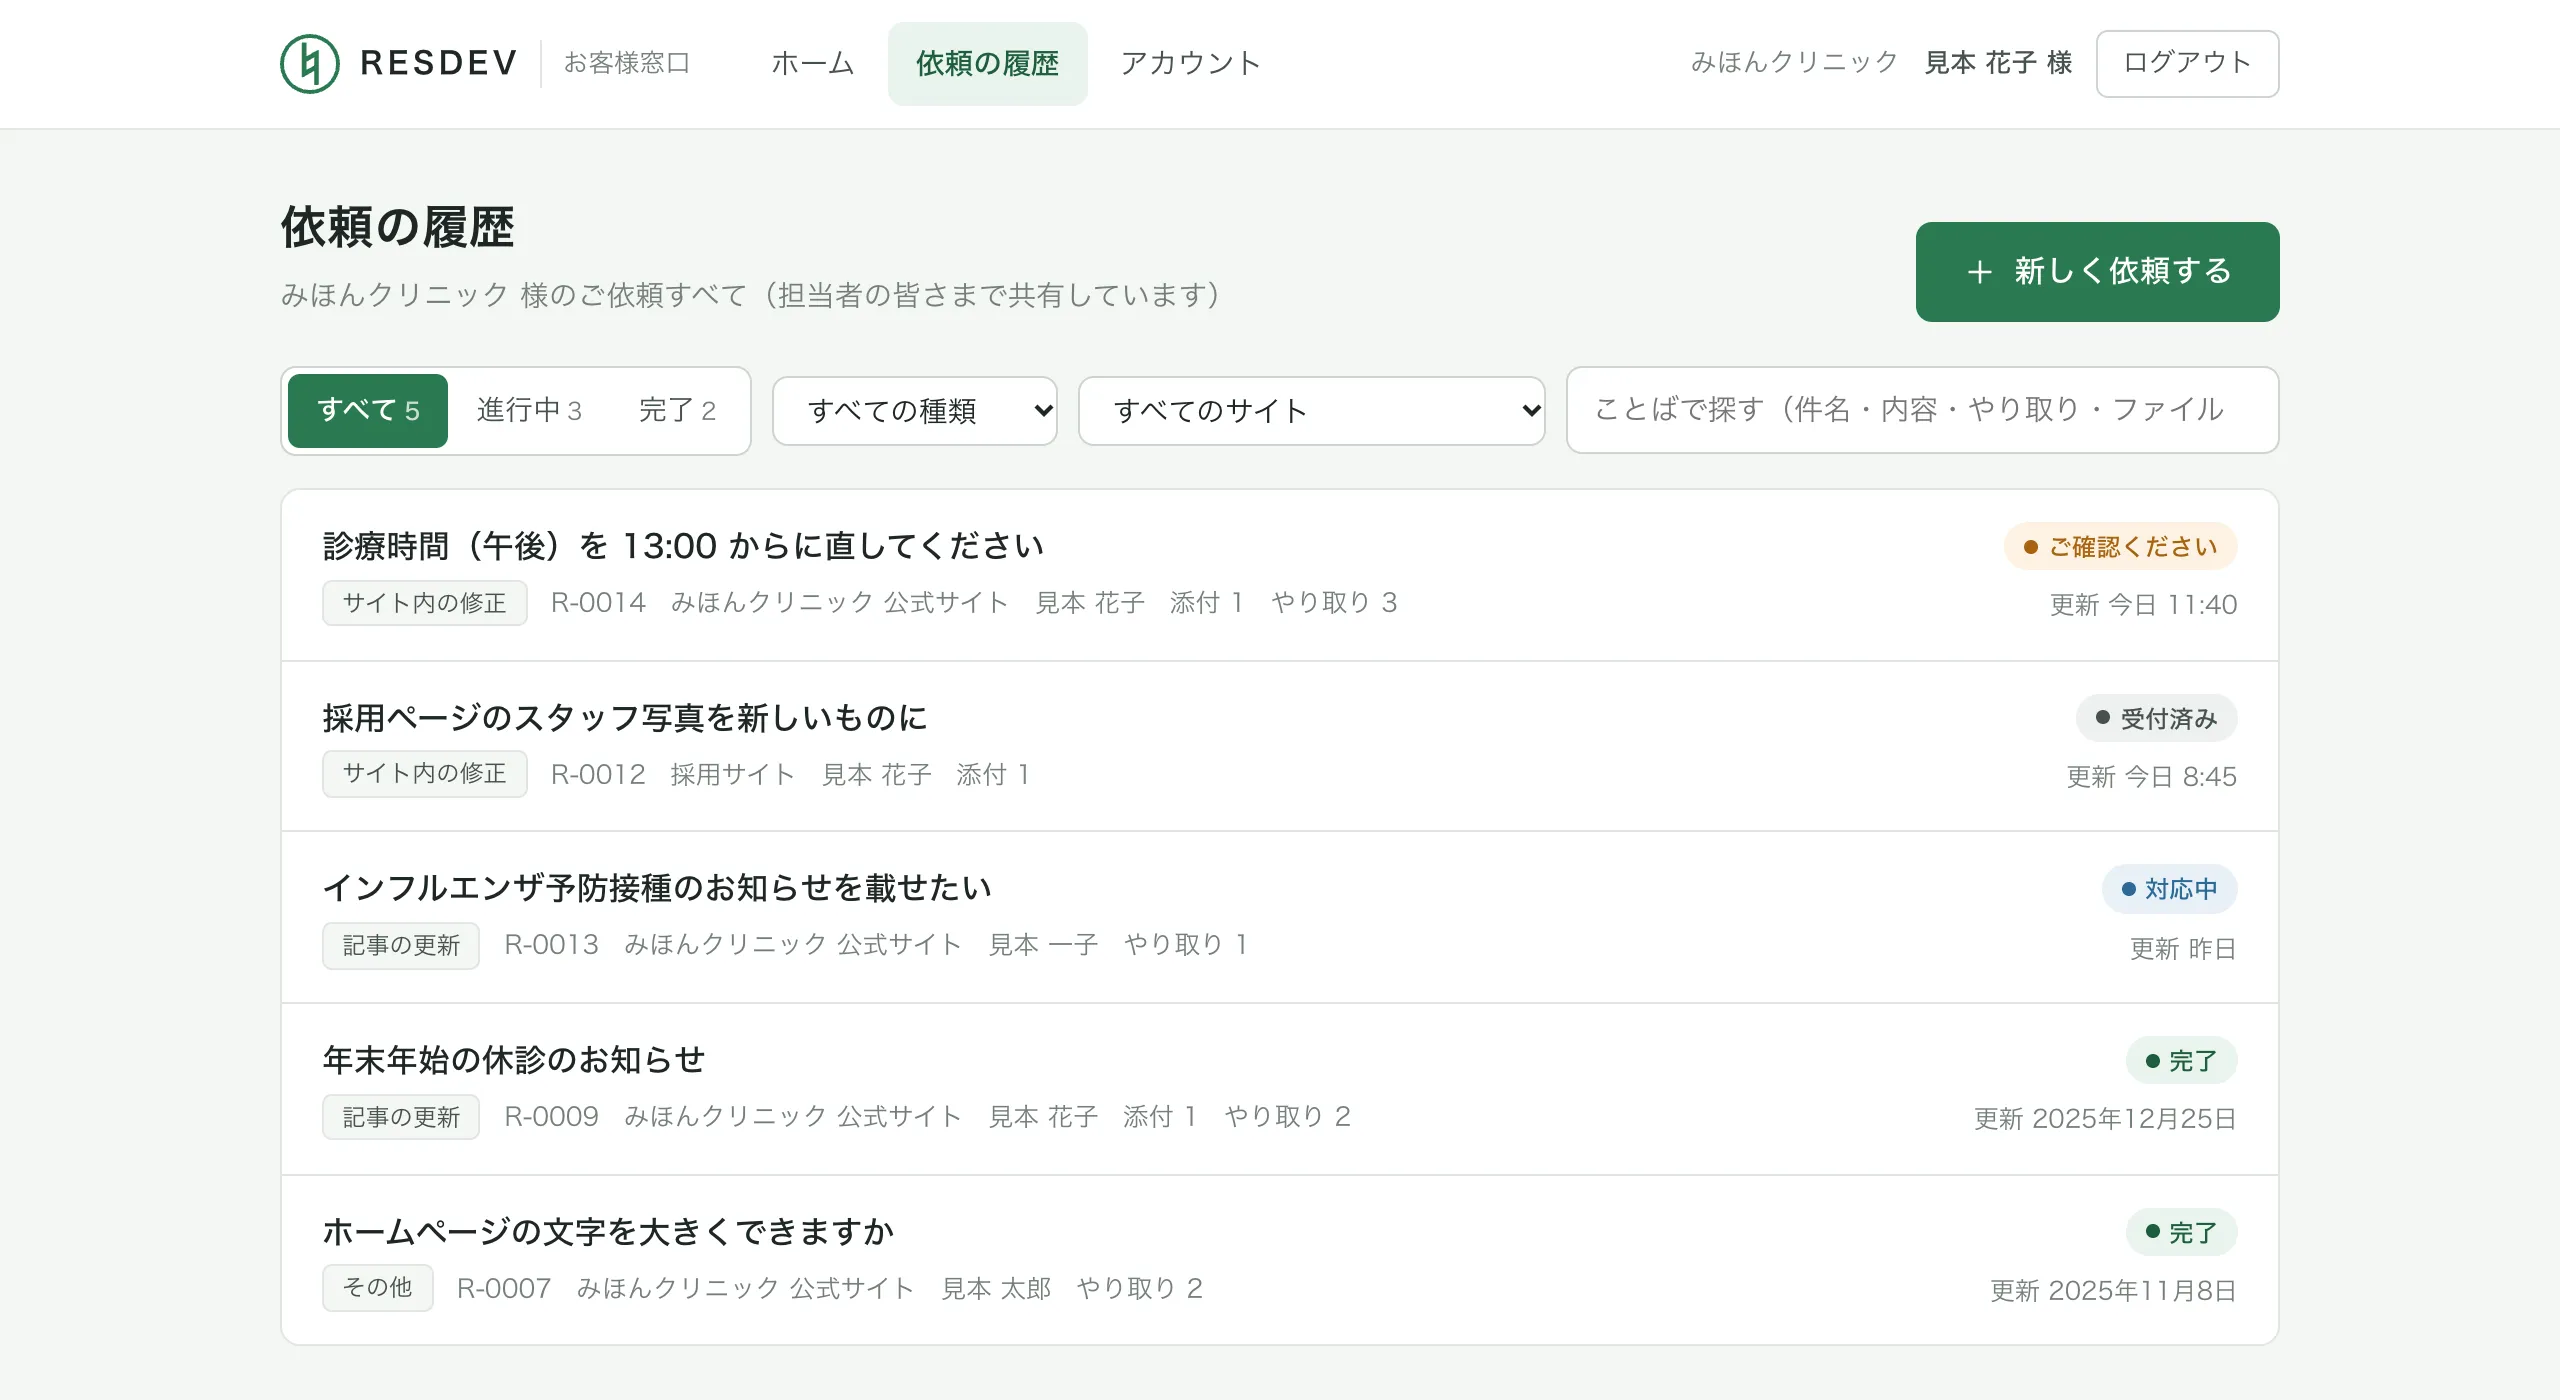Open request 診療時間（午後）を 13:00 からに直してください

click(1279, 575)
